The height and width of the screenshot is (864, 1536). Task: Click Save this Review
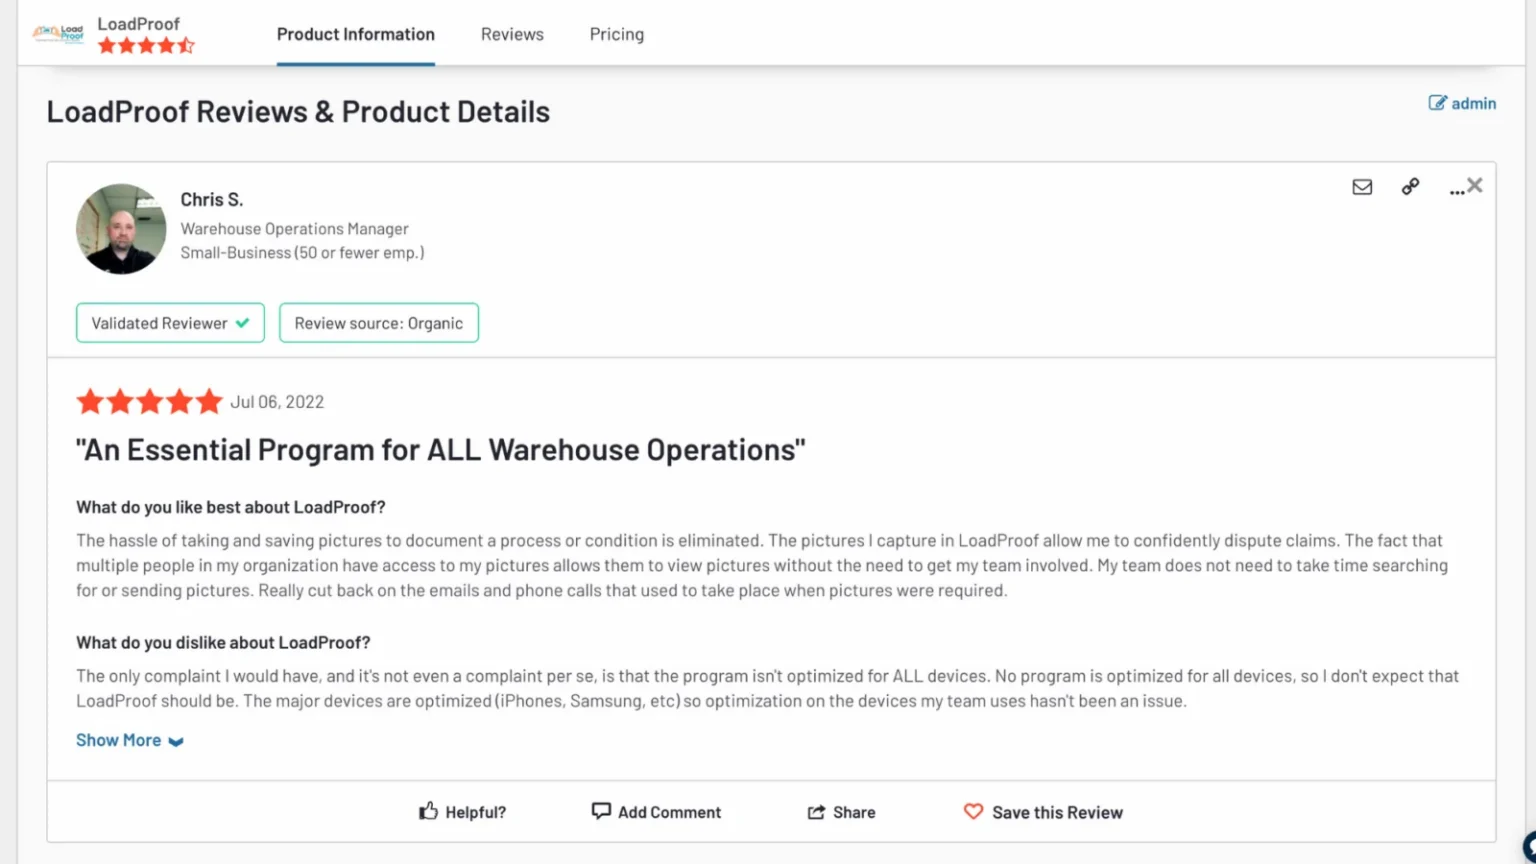click(x=1043, y=812)
